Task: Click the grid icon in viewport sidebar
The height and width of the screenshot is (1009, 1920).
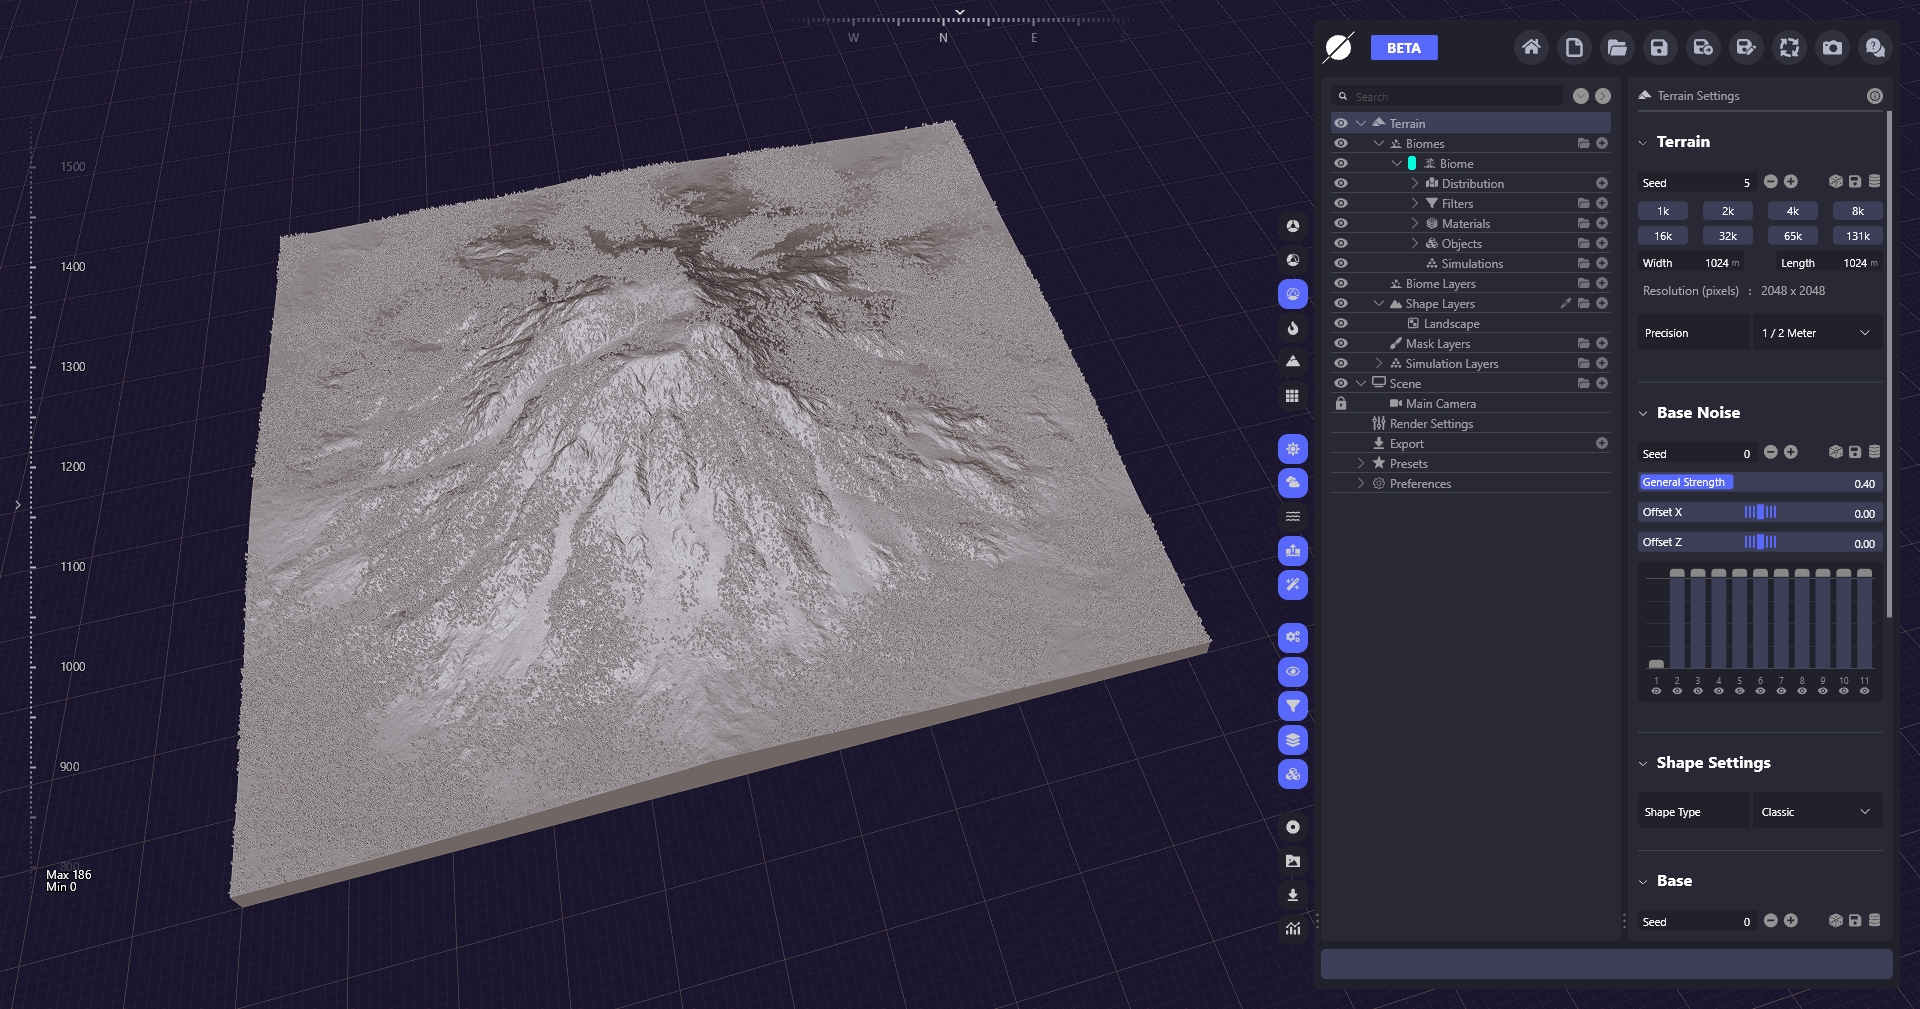Action: [x=1293, y=396]
